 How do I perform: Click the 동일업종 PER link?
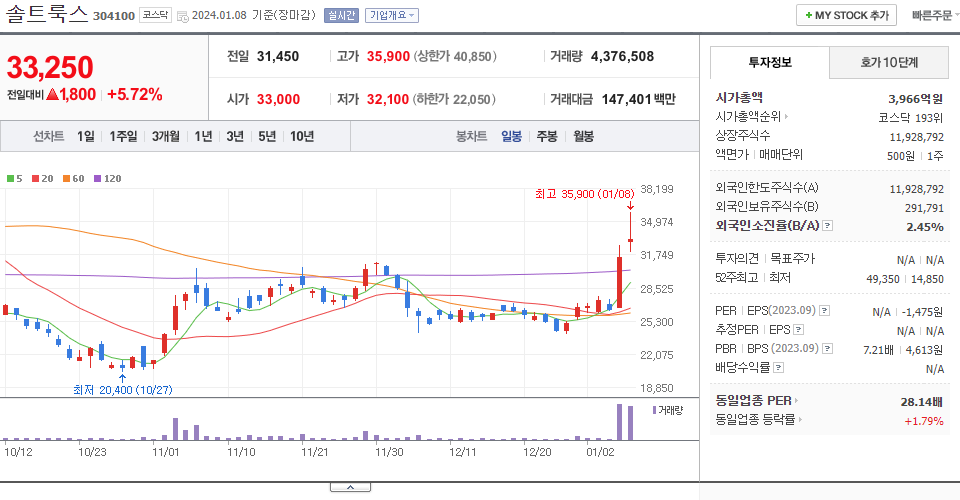753,401
